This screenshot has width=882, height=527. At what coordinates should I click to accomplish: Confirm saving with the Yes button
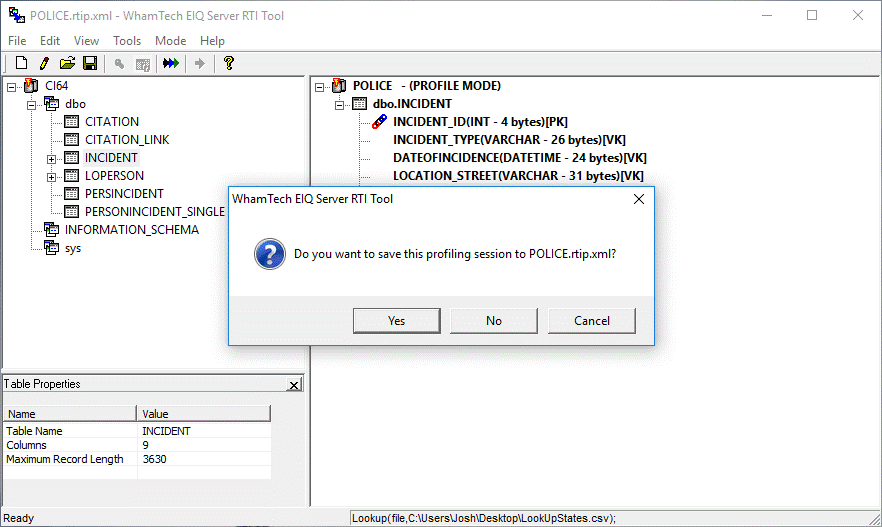[x=397, y=321]
